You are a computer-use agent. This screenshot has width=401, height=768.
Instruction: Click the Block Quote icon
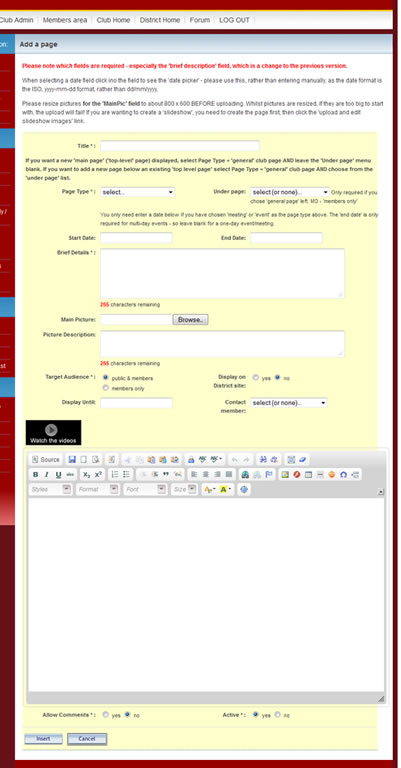166,475
